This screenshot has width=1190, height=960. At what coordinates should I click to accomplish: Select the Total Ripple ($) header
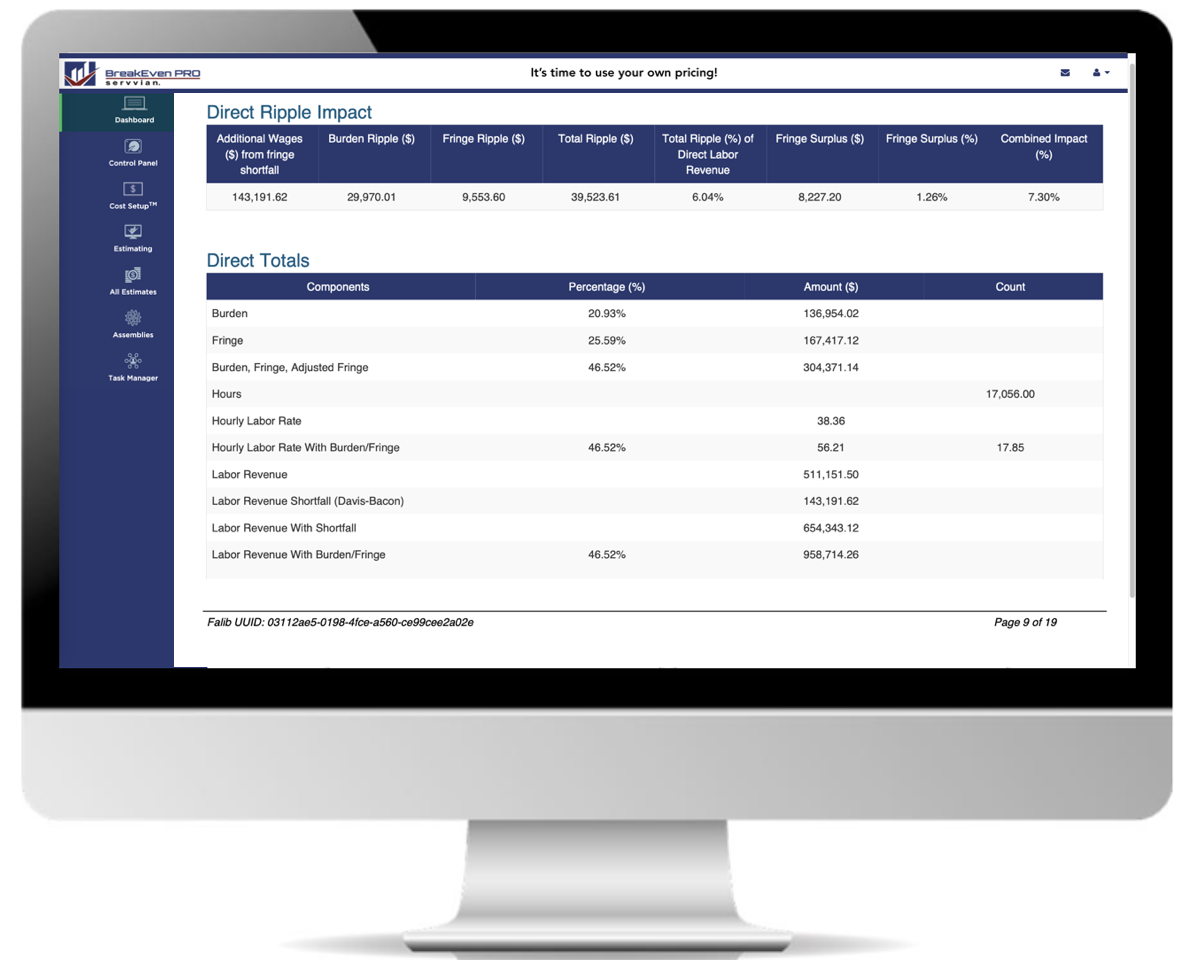point(595,140)
